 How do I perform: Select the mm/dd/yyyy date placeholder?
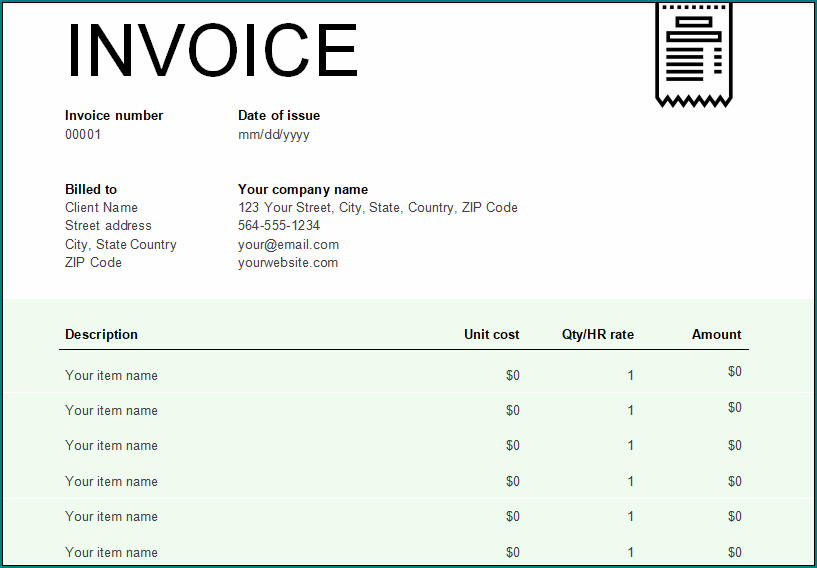coord(274,135)
